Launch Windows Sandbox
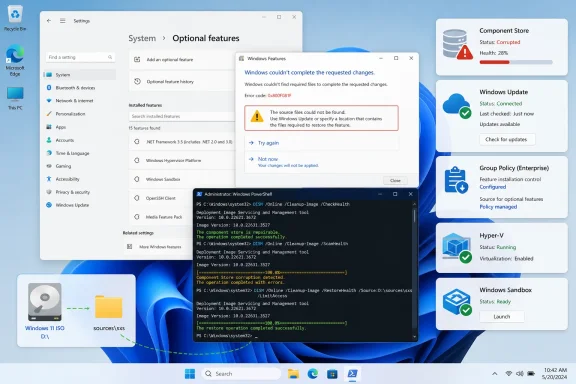Screen dimensions: 576x384 click(502, 316)
